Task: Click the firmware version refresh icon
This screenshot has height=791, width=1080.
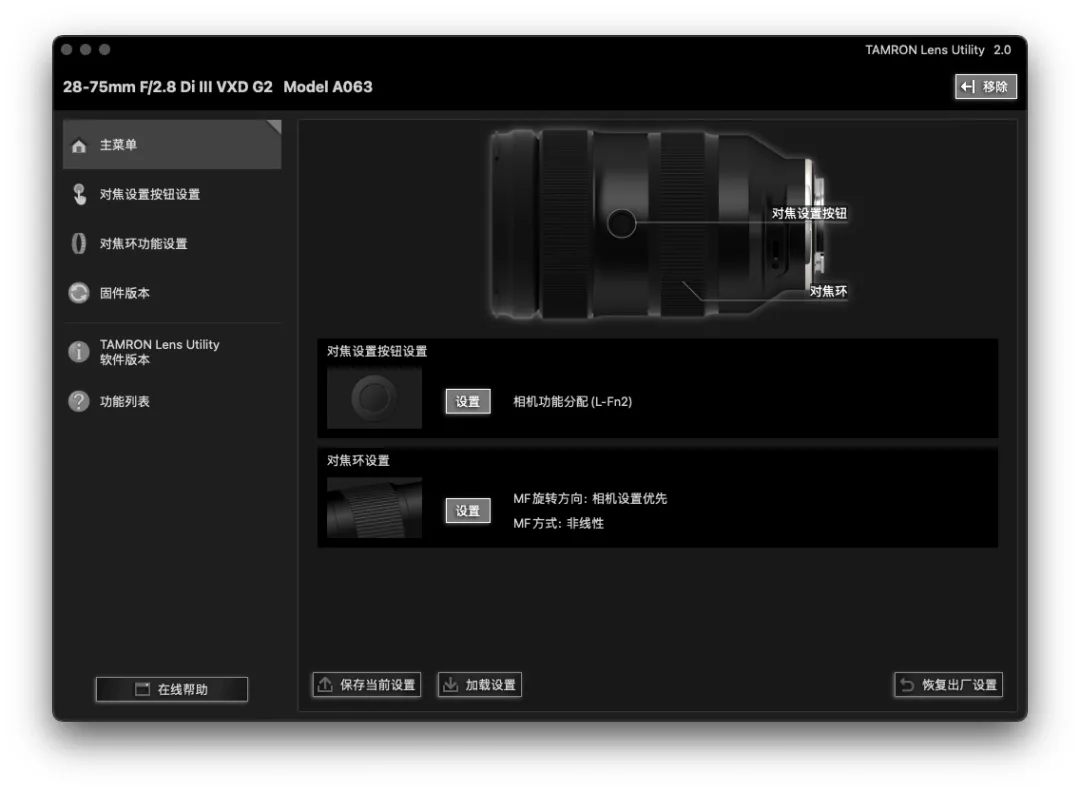Action: point(79,293)
